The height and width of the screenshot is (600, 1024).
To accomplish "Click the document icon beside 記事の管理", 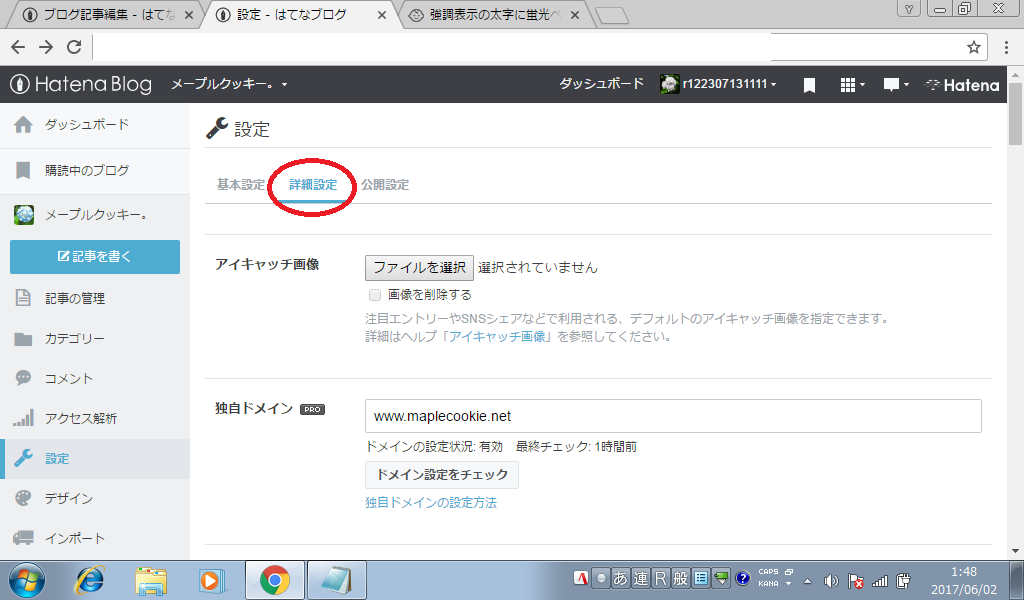I will [23, 298].
